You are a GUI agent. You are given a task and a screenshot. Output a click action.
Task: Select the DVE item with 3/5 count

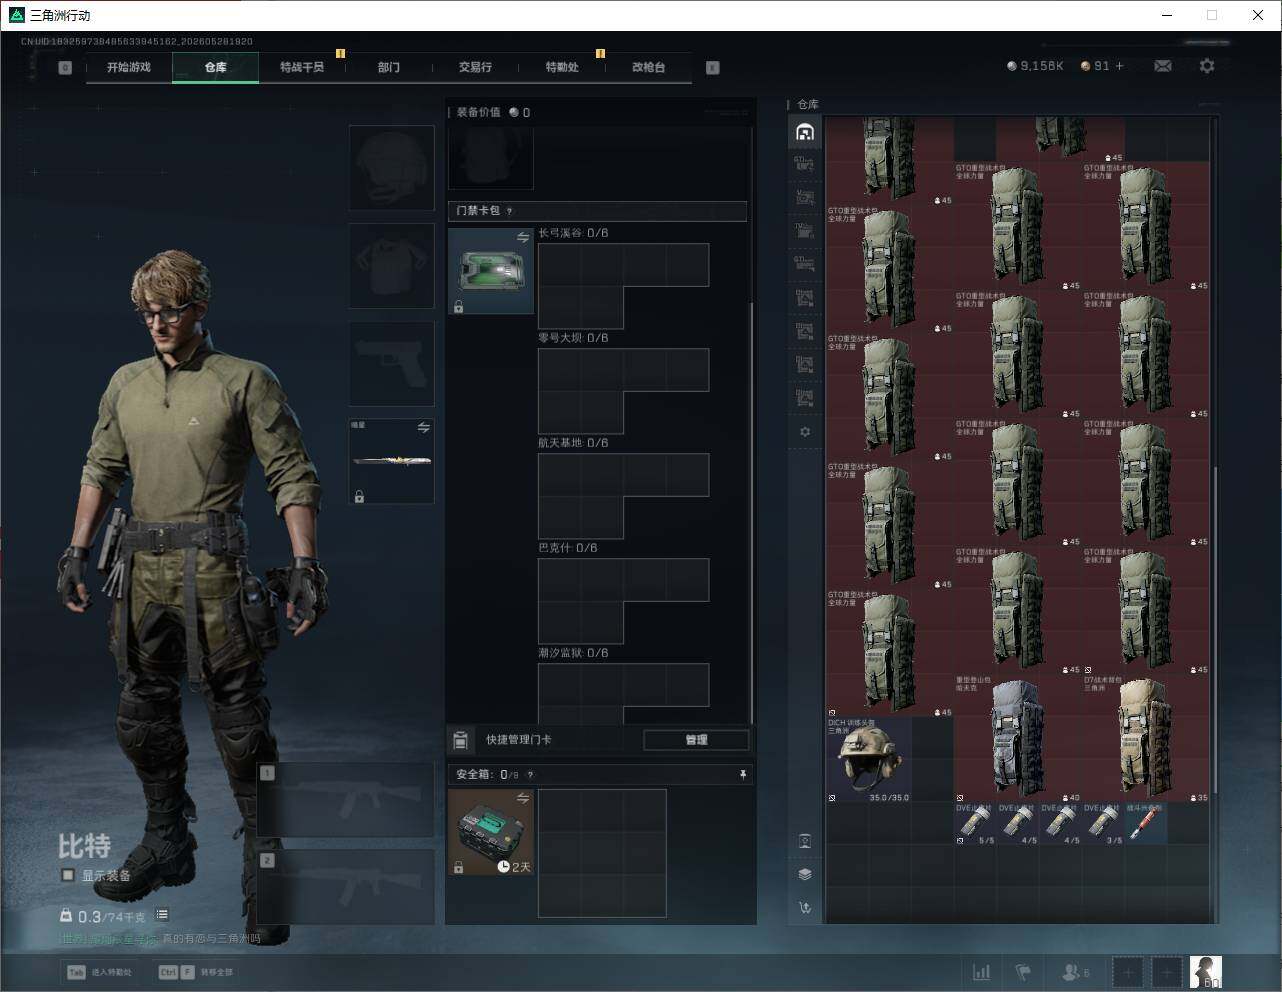coord(1103,823)
